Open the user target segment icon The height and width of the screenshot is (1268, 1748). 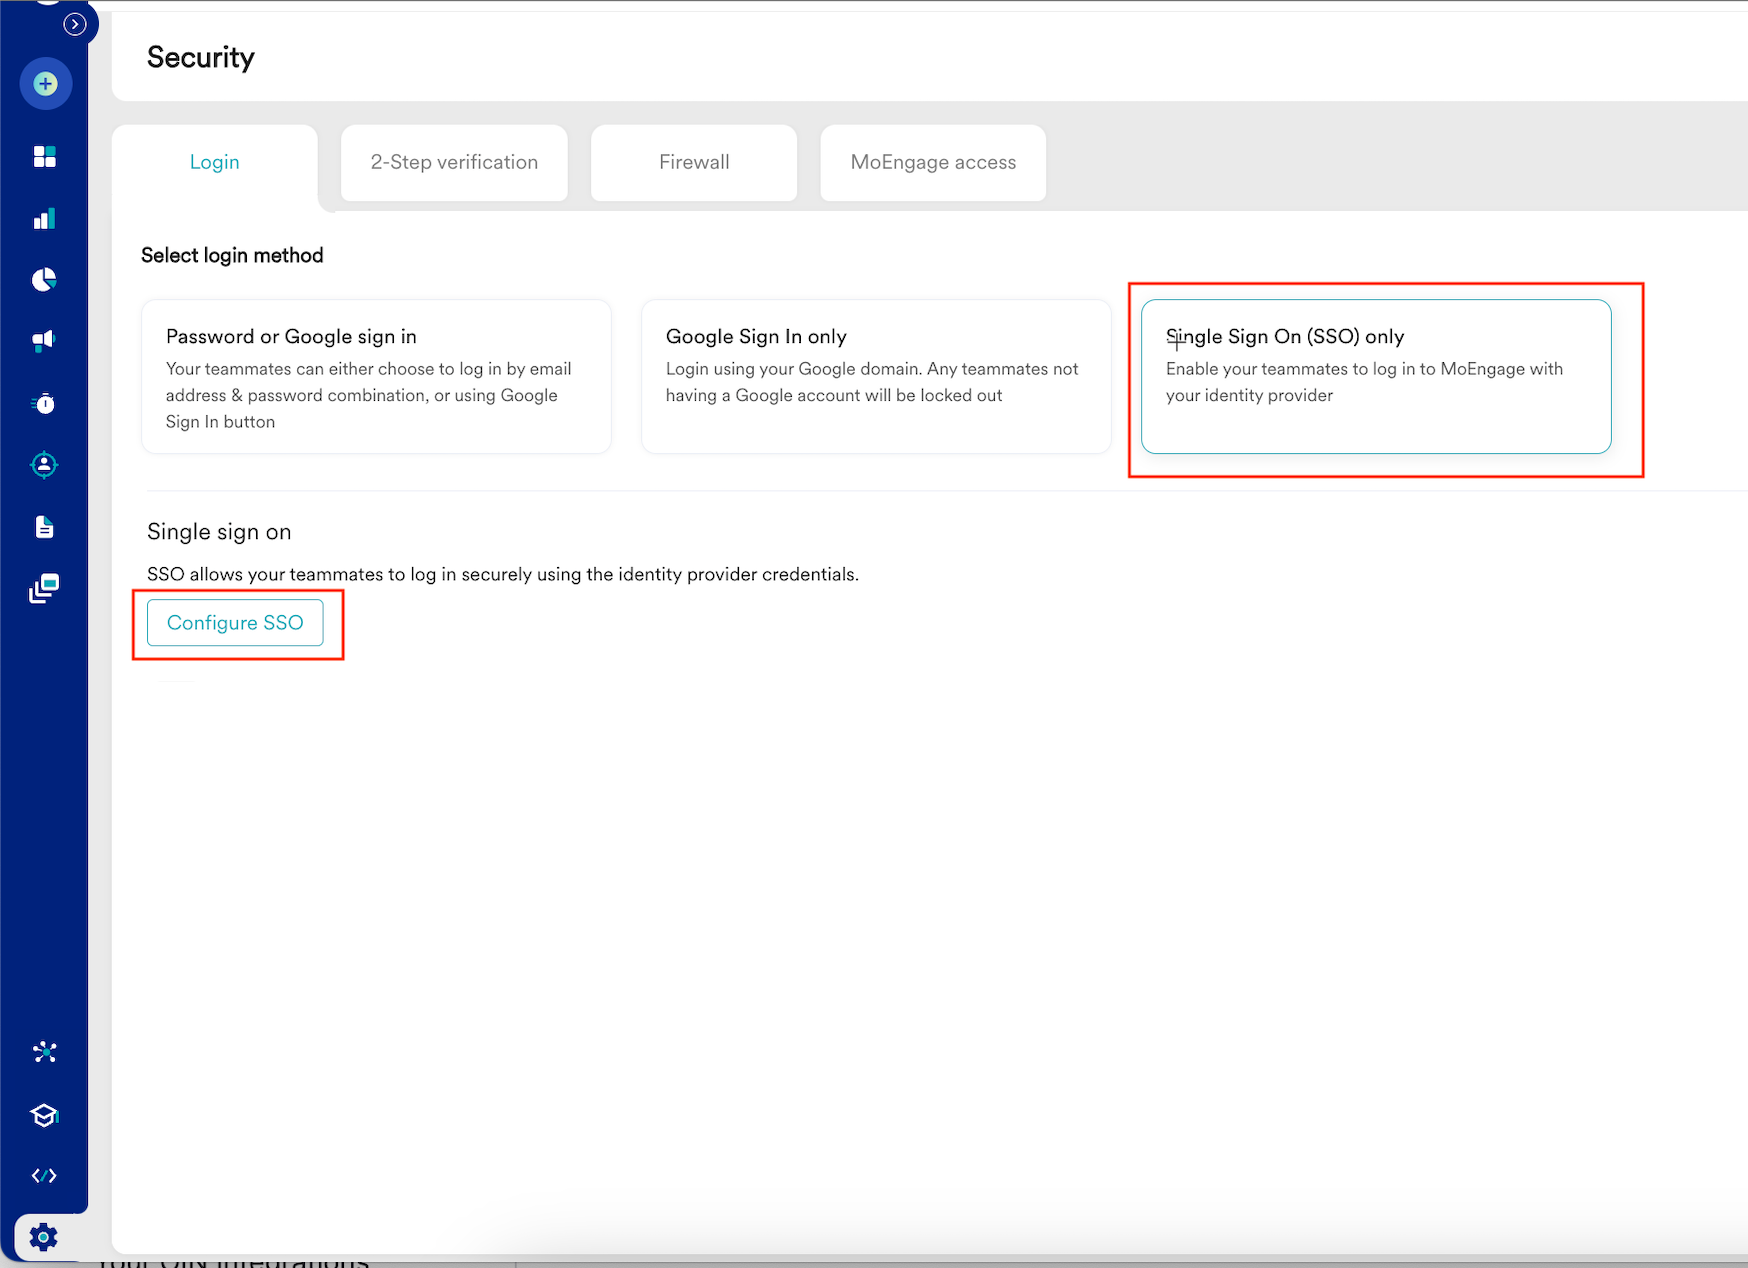pos(45,465)
